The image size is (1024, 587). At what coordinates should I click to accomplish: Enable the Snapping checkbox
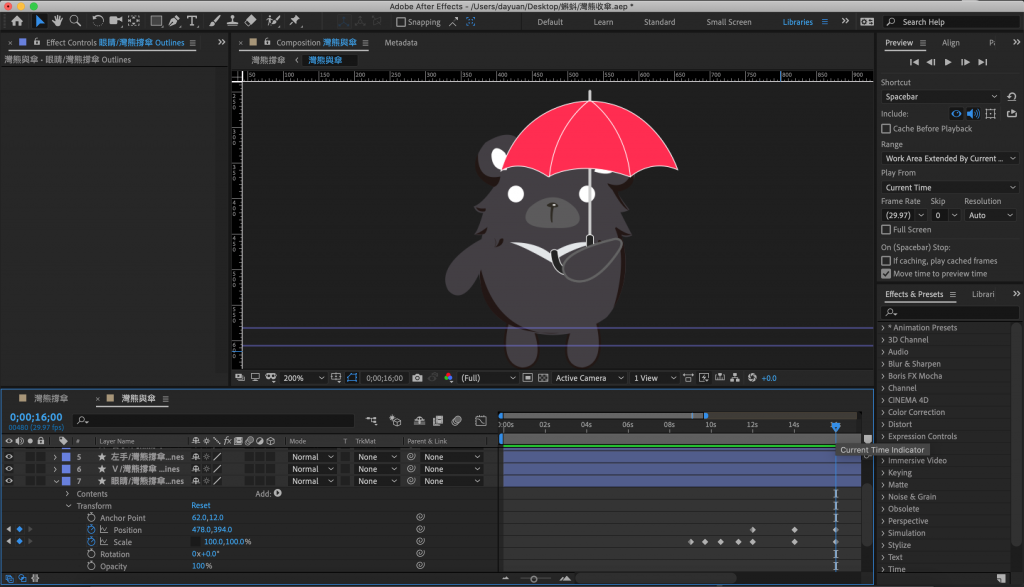click(401, 22)
